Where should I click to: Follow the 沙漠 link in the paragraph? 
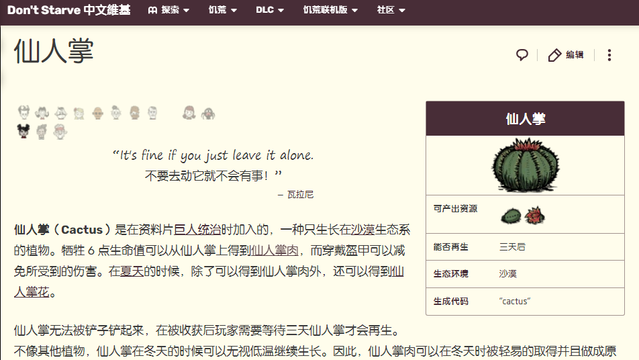(x=363, y=230)
